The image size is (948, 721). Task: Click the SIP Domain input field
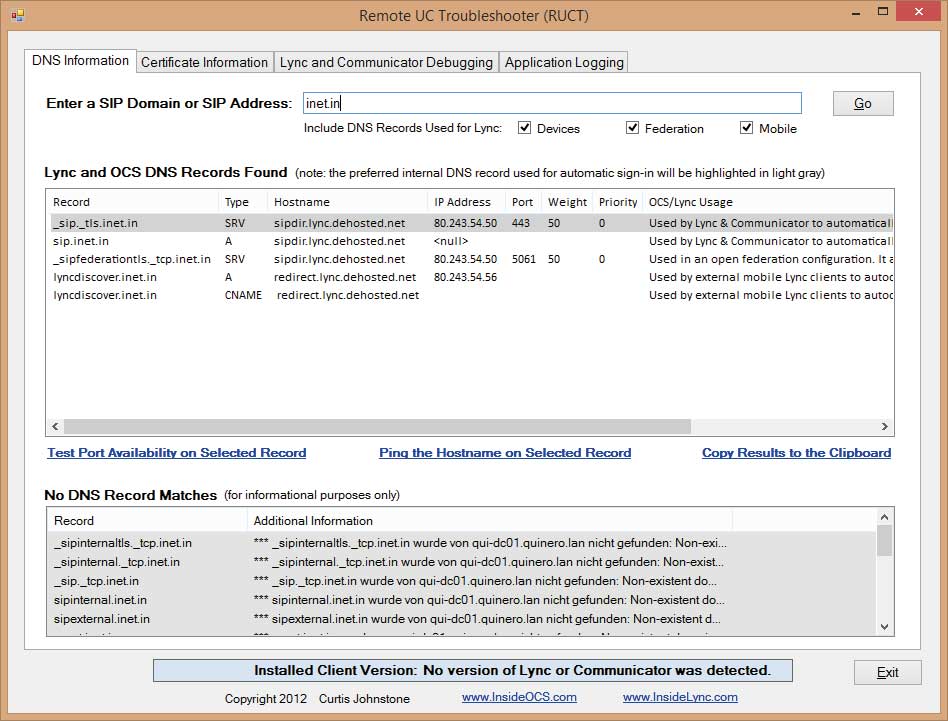pyautogui.click(x=552, y=103)
